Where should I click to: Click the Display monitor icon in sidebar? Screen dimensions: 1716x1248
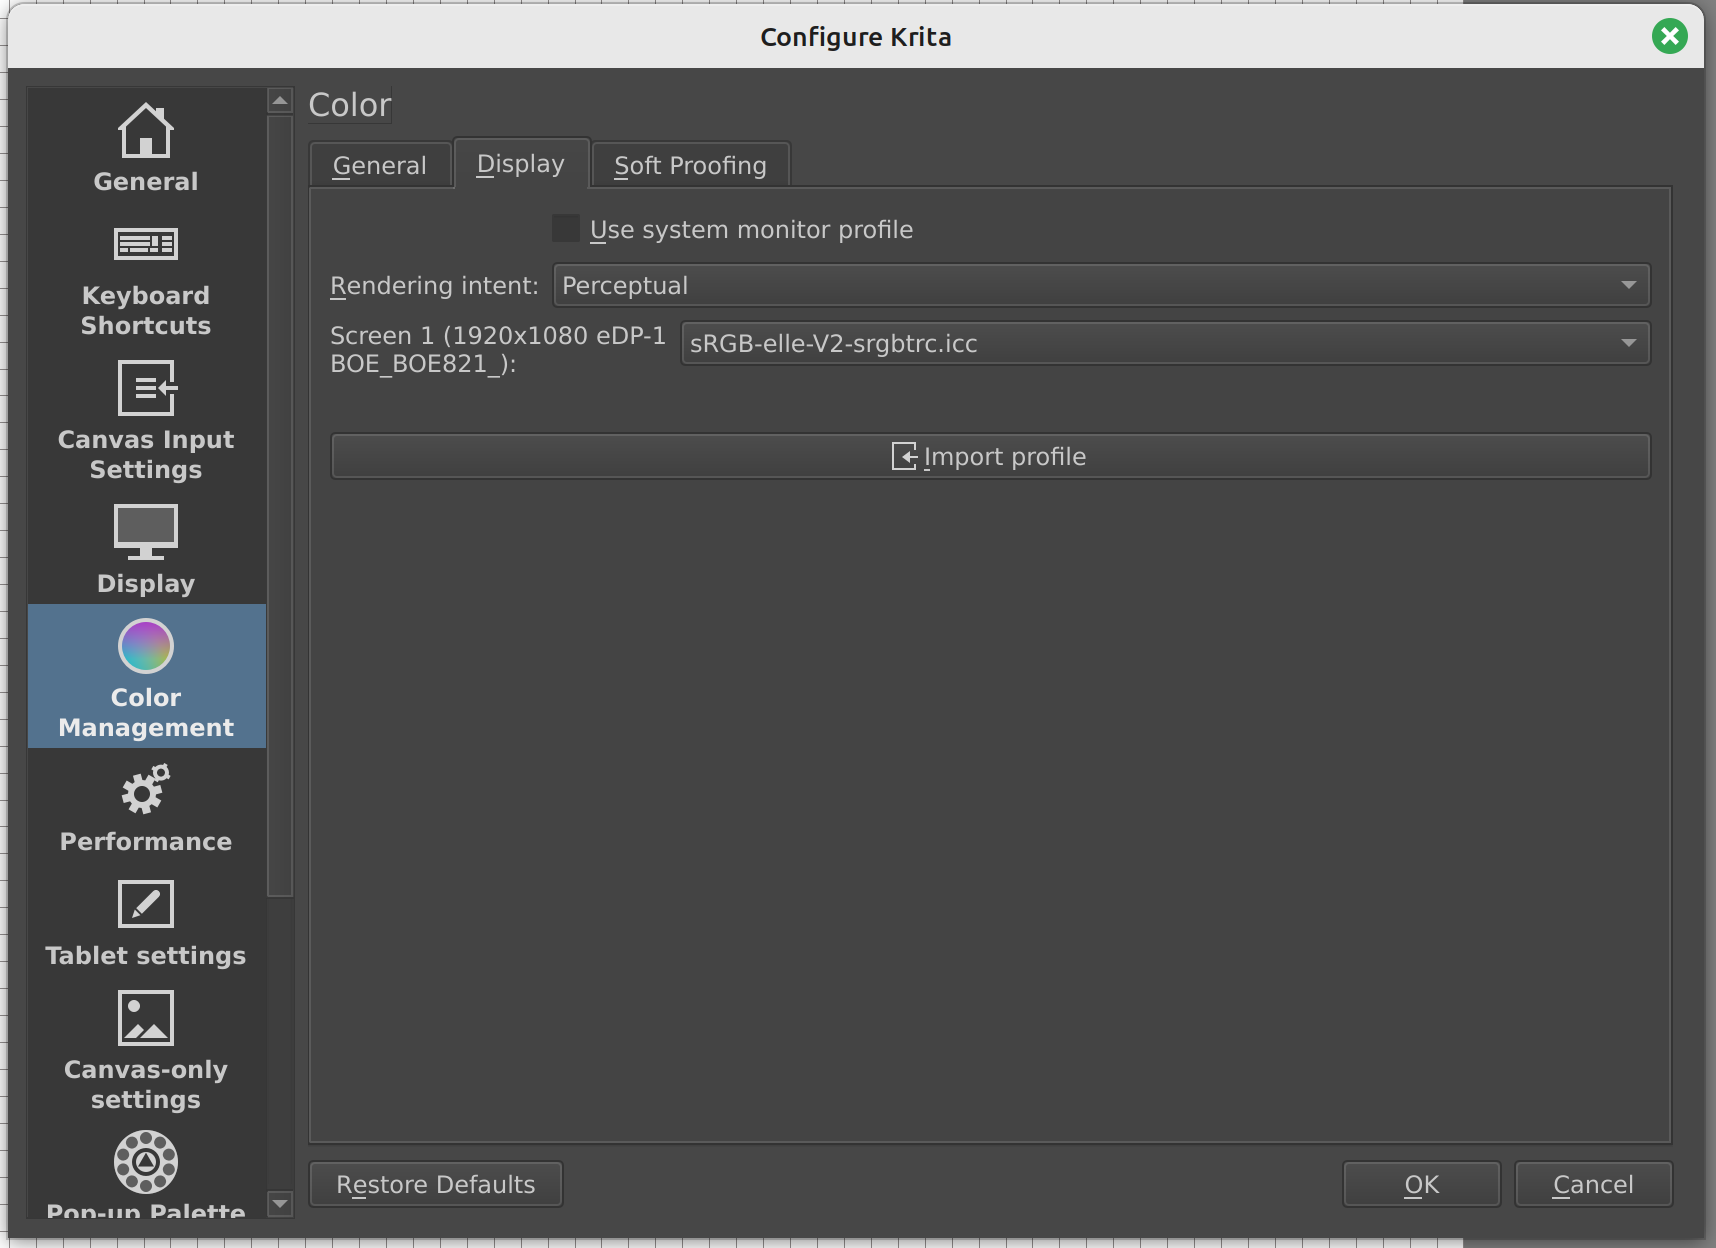(146, 531)
